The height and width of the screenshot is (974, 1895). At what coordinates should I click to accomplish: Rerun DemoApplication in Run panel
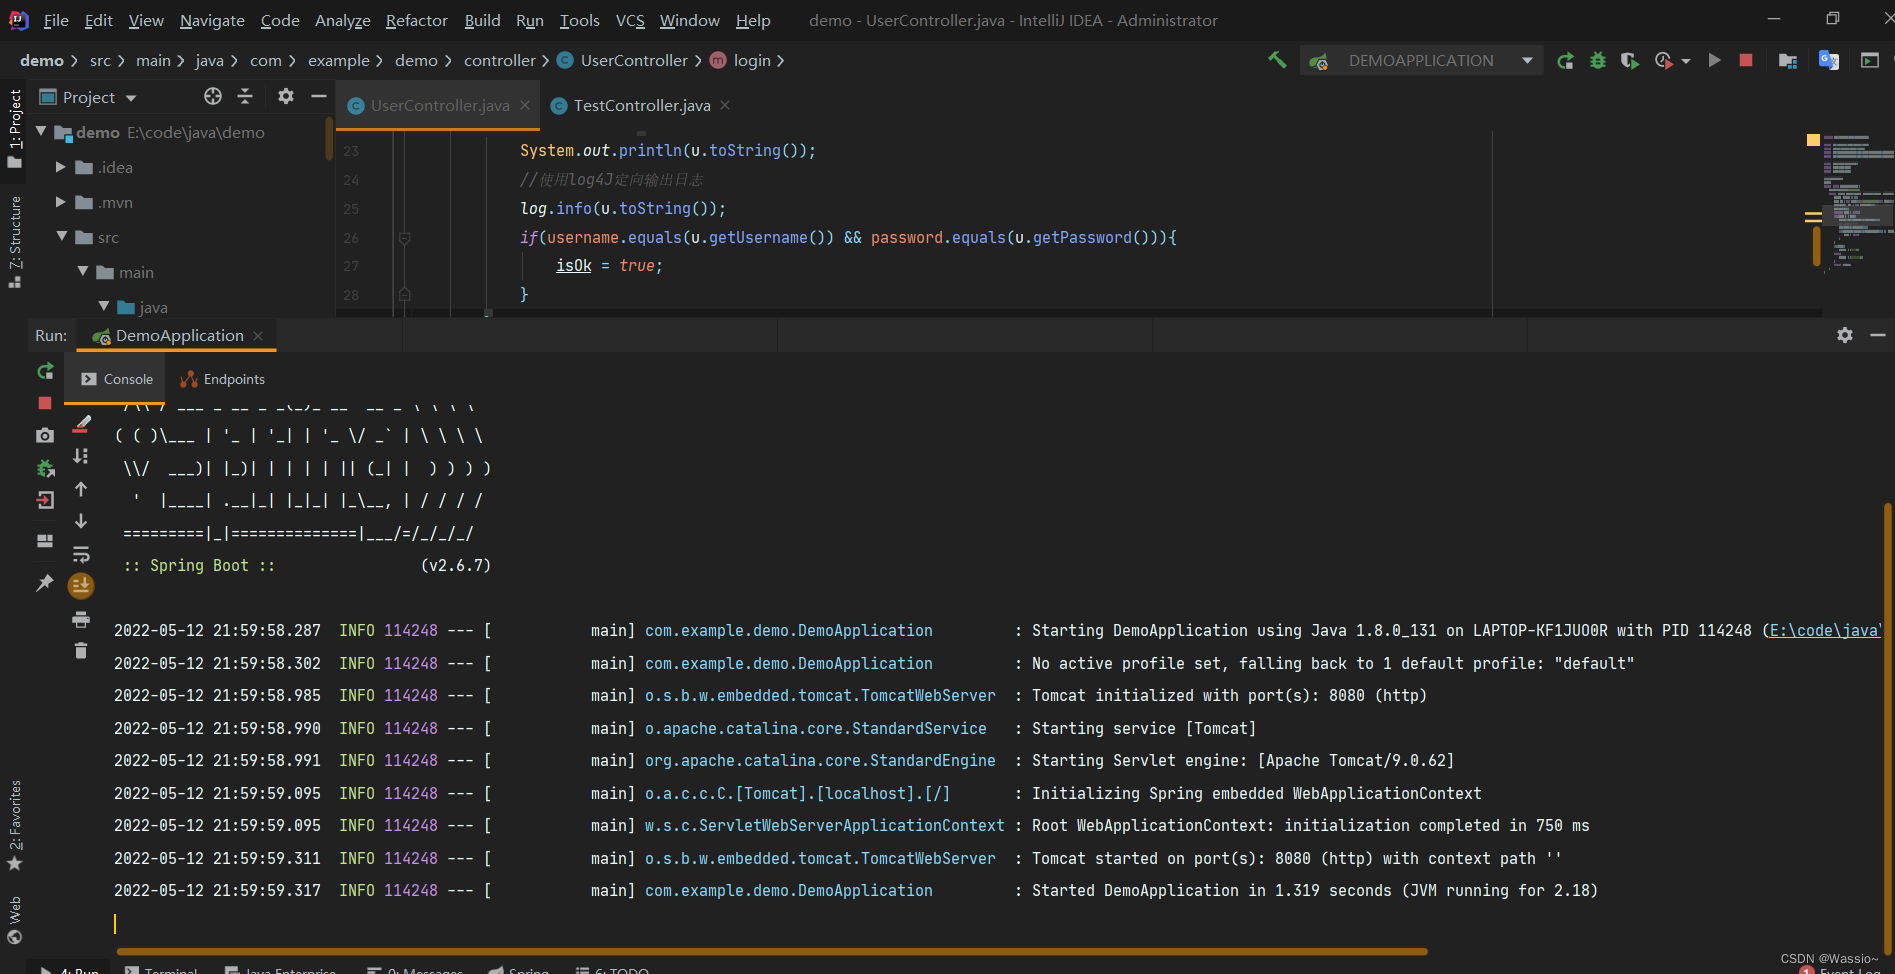[x=45, y=372]
